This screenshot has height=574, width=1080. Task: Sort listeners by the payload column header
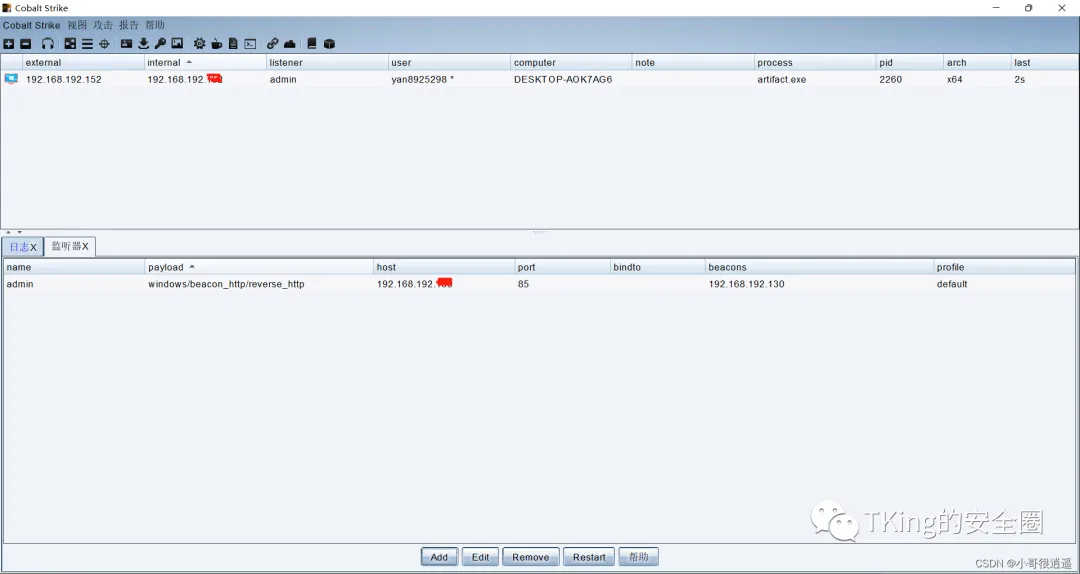tap(259, 267)
